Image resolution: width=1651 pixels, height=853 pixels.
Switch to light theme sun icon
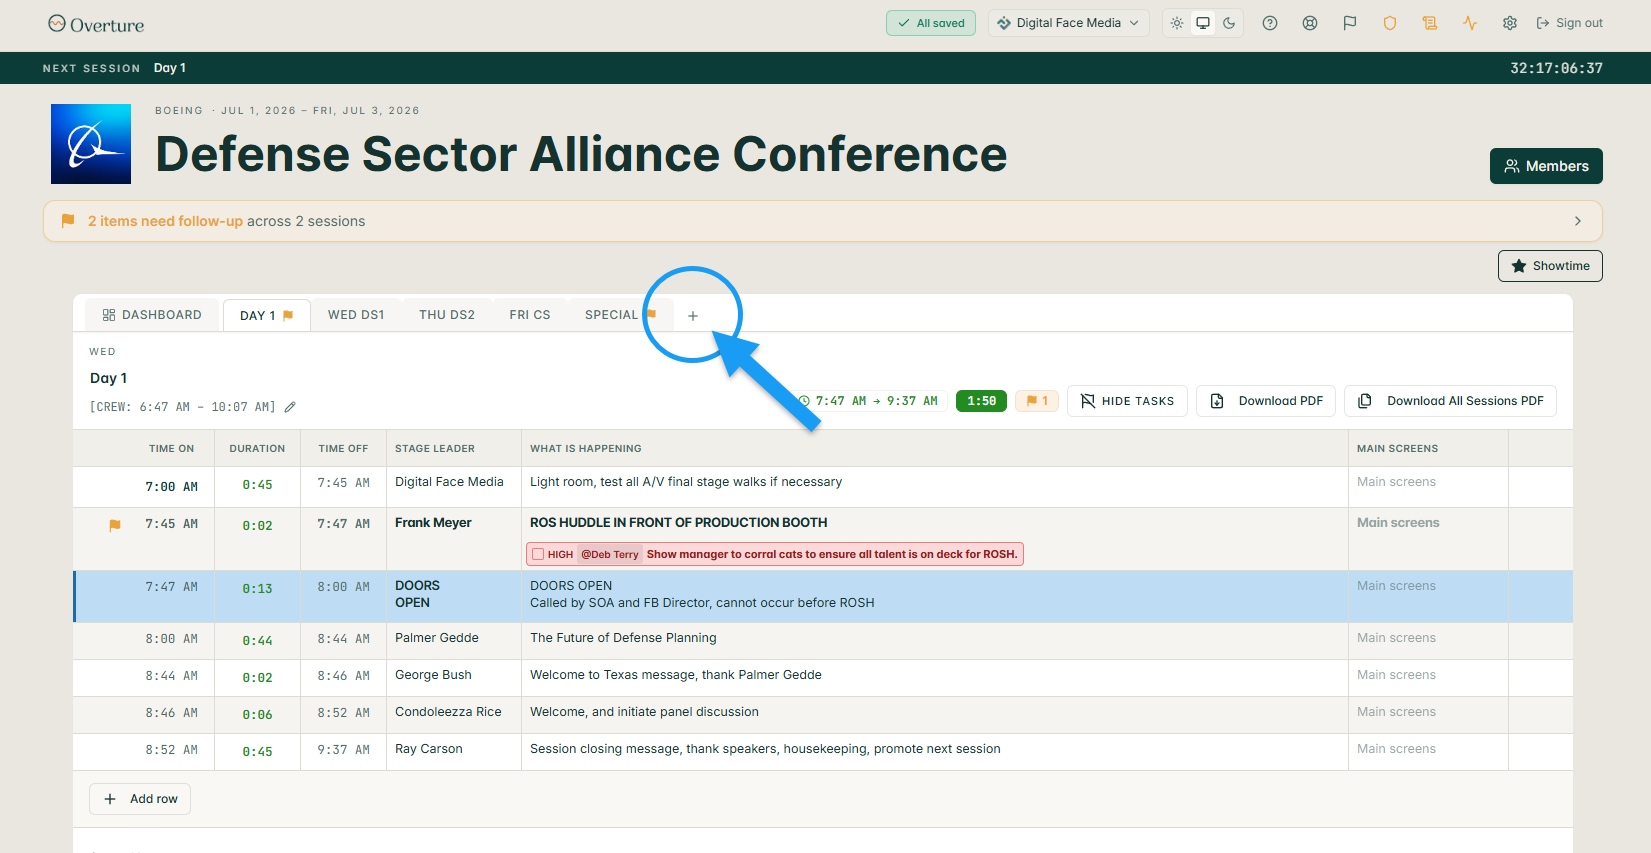click(x=1177, y=23)
